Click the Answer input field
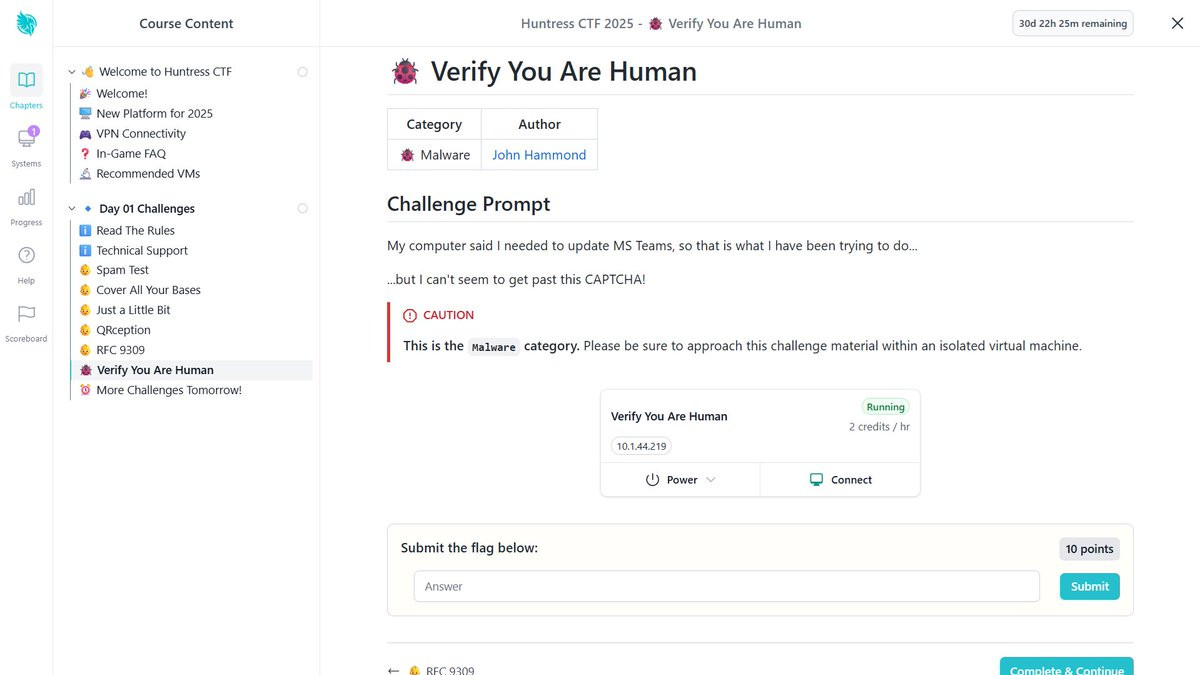 point(727,587)
